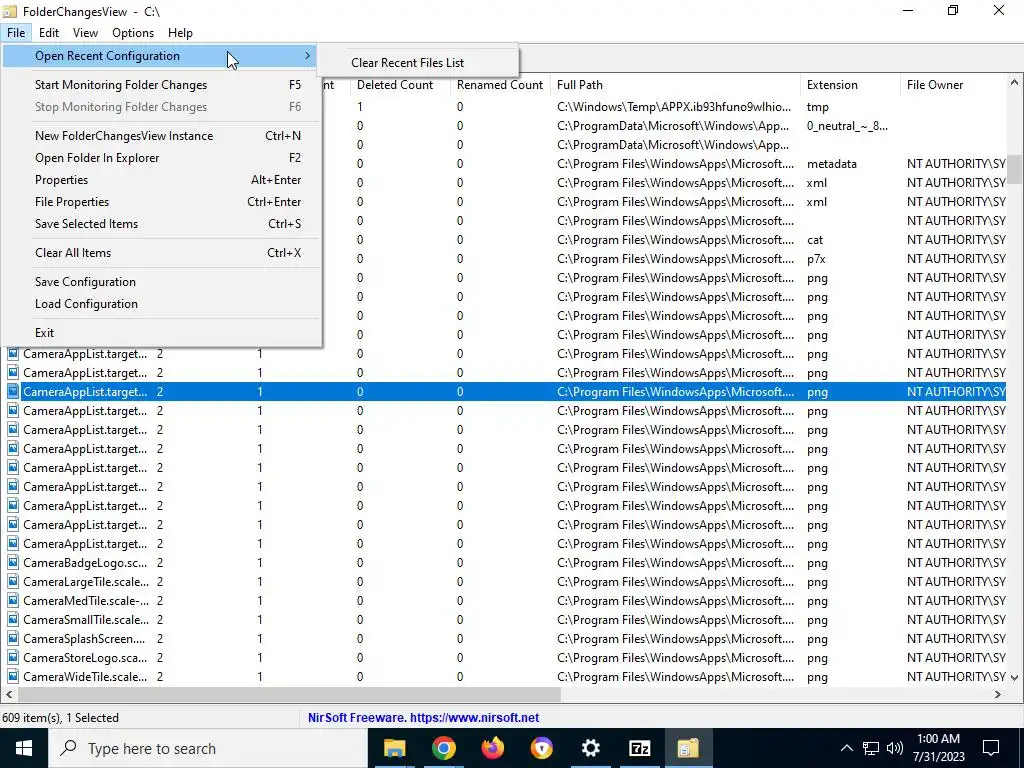Open the View menu
The height and width of the screenshot is (768, 1024).
coord(85,33)
